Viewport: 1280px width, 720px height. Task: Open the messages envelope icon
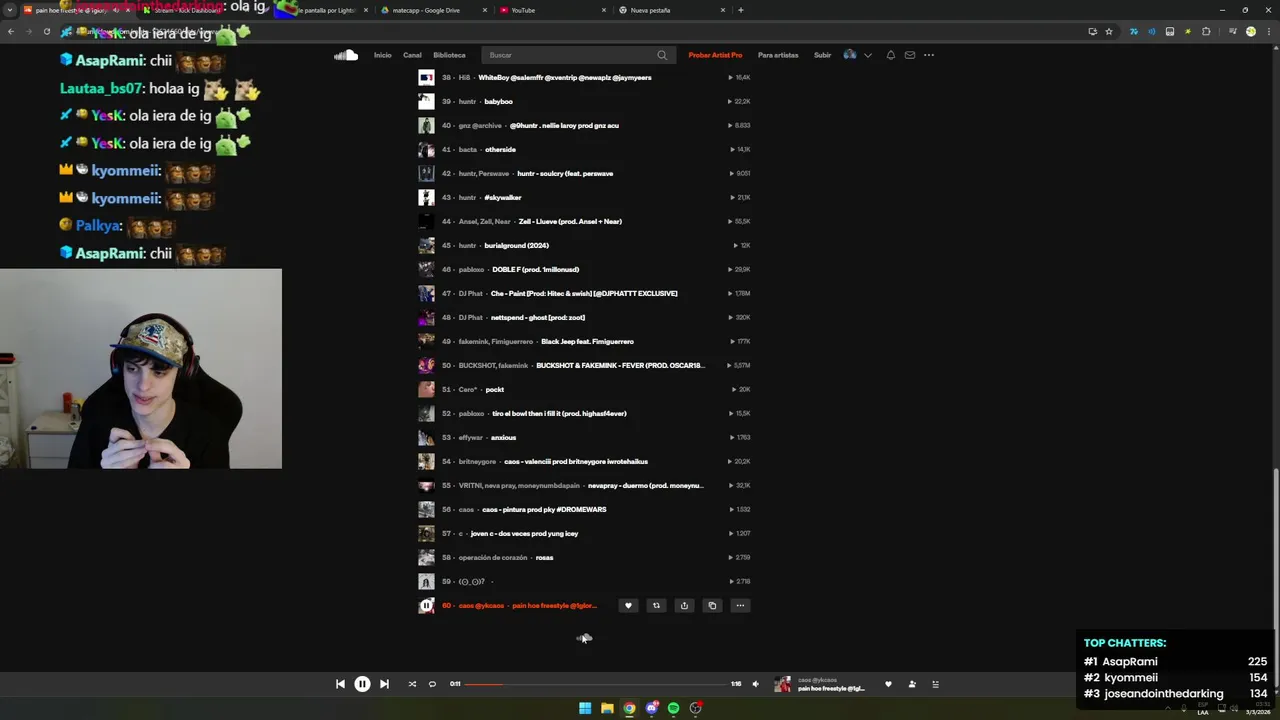point(910,55)
